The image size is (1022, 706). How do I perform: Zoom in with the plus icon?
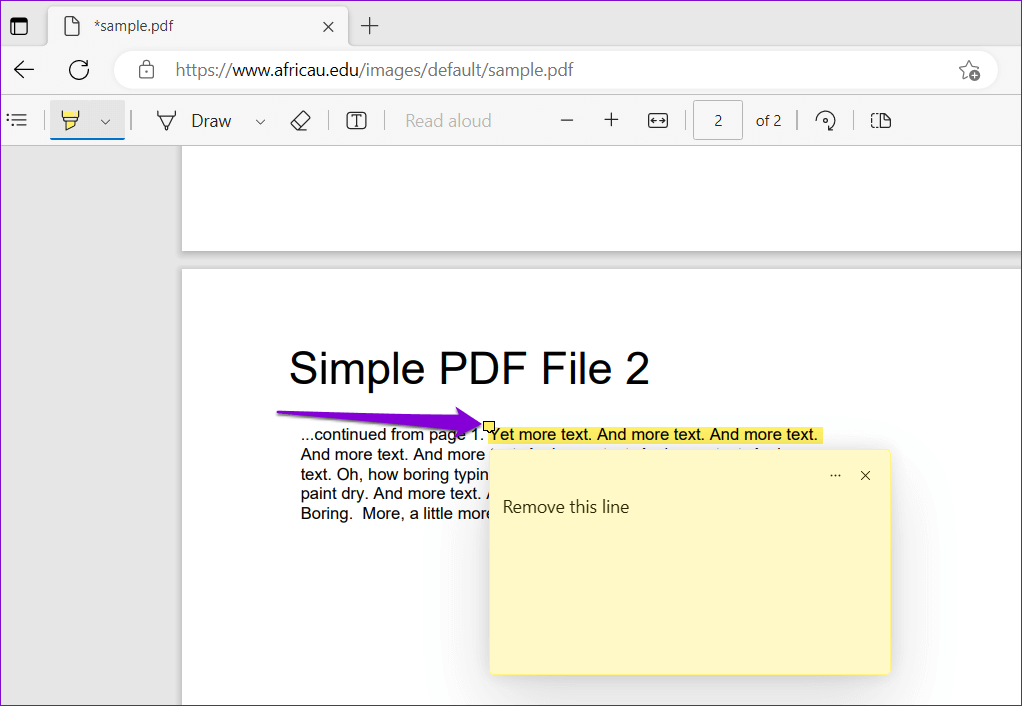612,121
